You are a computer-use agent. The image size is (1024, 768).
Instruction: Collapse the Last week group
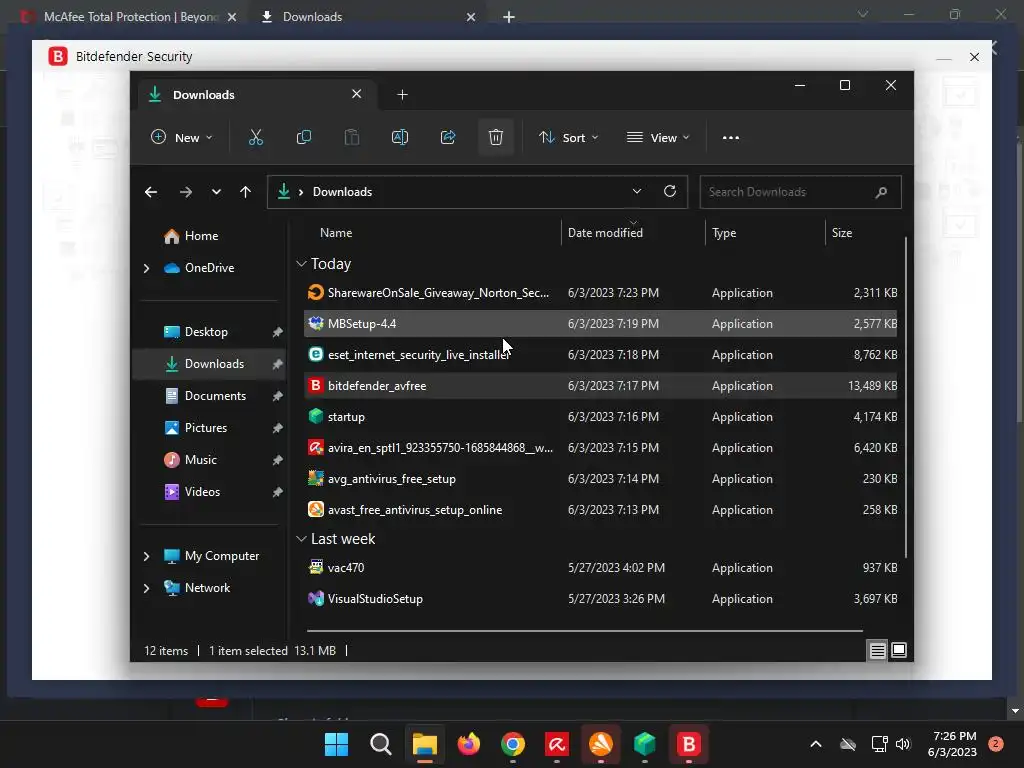click(x=301, y=539)
